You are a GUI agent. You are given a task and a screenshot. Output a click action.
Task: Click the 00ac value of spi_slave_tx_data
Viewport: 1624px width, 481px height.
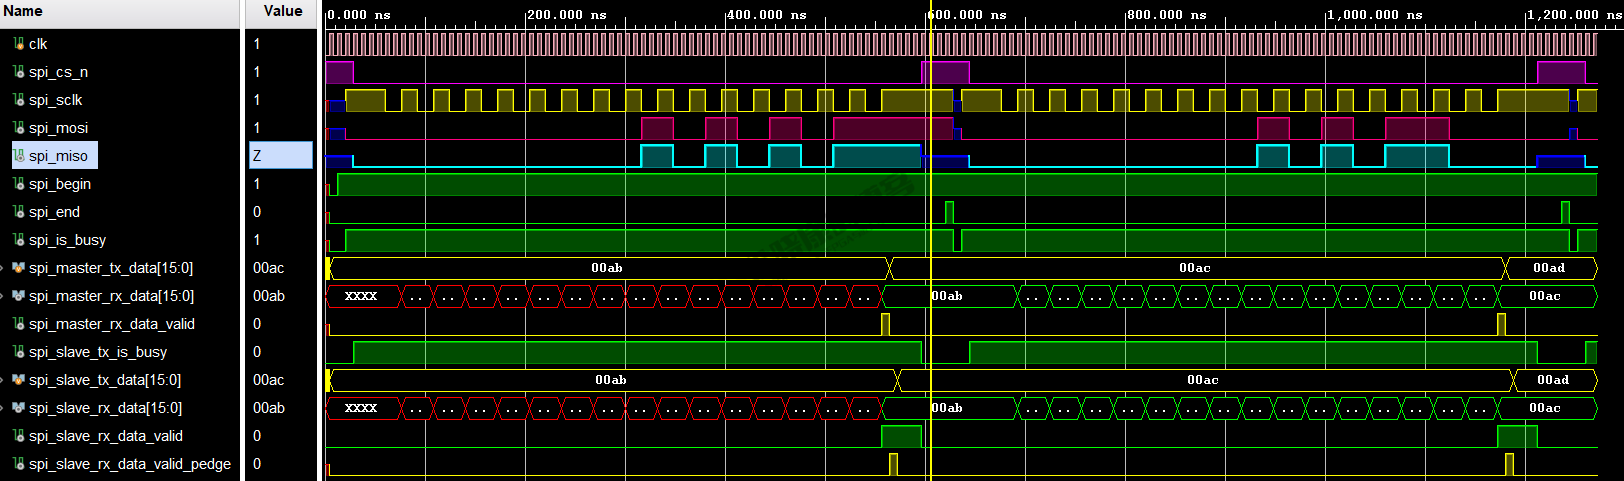pos(269,380)
